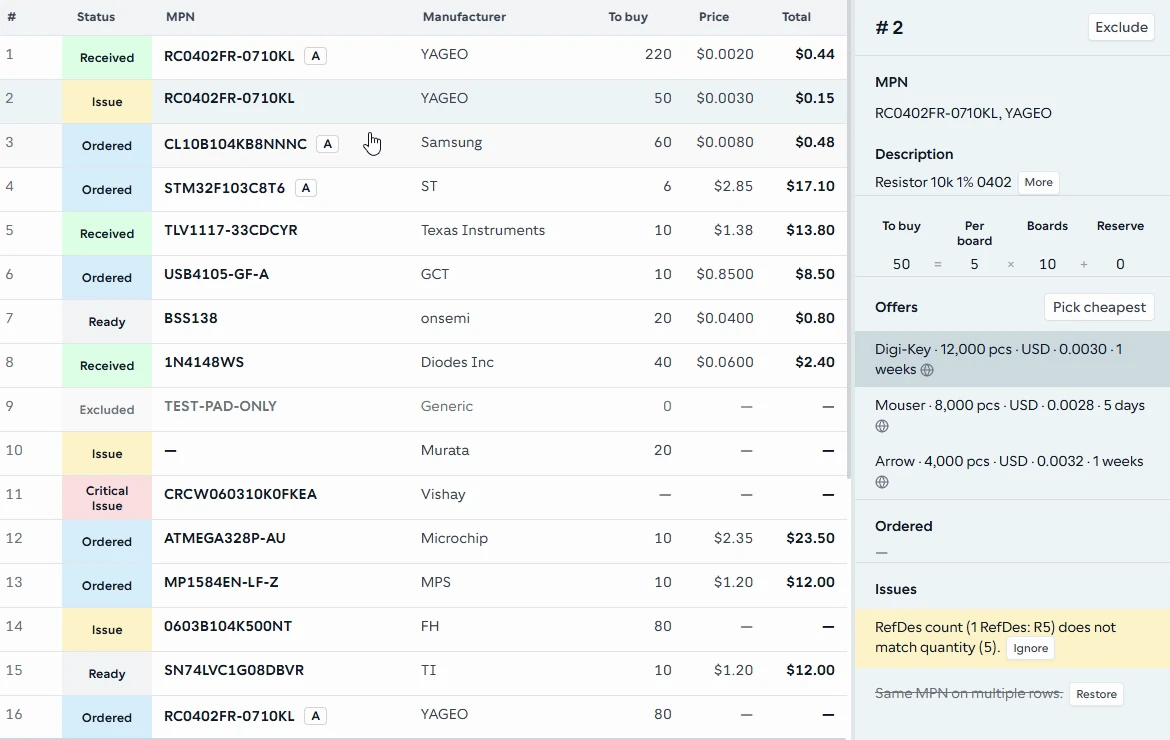Click the Per board value 5
This screenshot has width=1170, height=740.
974,264
